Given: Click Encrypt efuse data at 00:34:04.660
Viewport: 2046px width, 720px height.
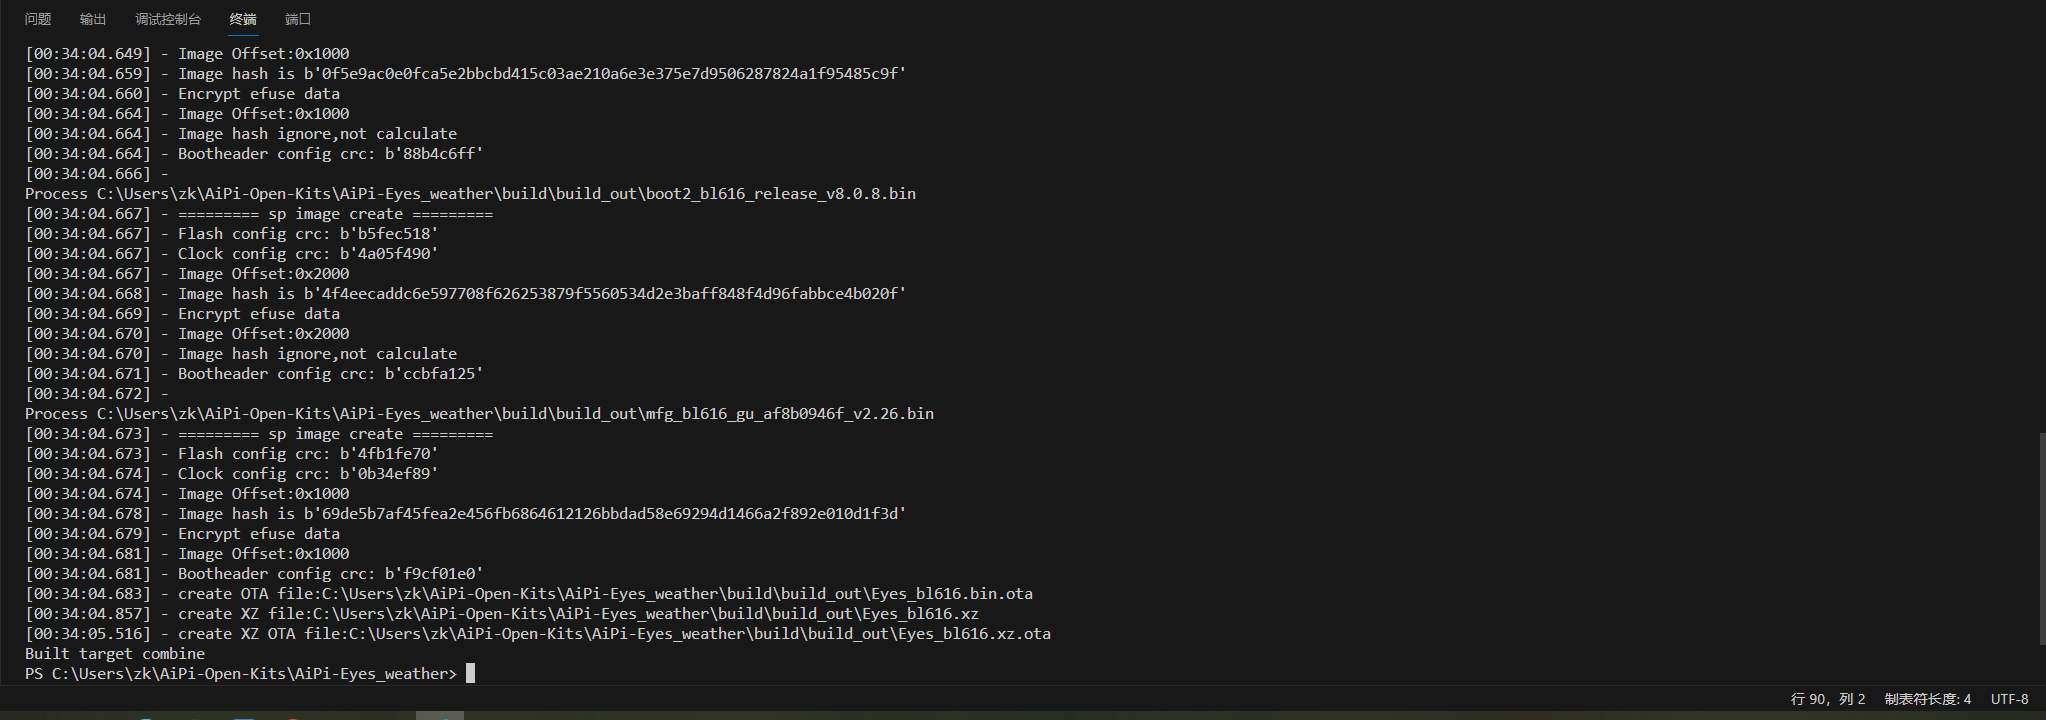Looking at the screenshot, I should tap(259, 94).
